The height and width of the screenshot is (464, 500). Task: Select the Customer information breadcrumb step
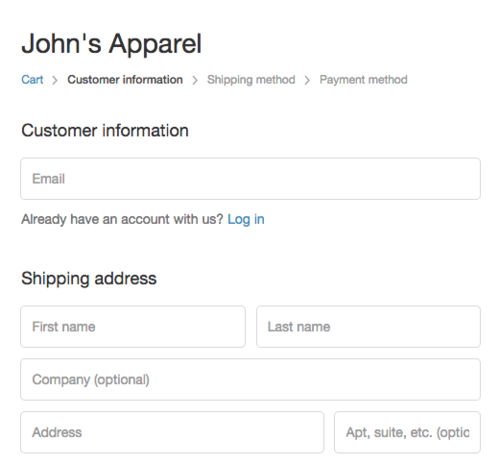tap(125, 80)
